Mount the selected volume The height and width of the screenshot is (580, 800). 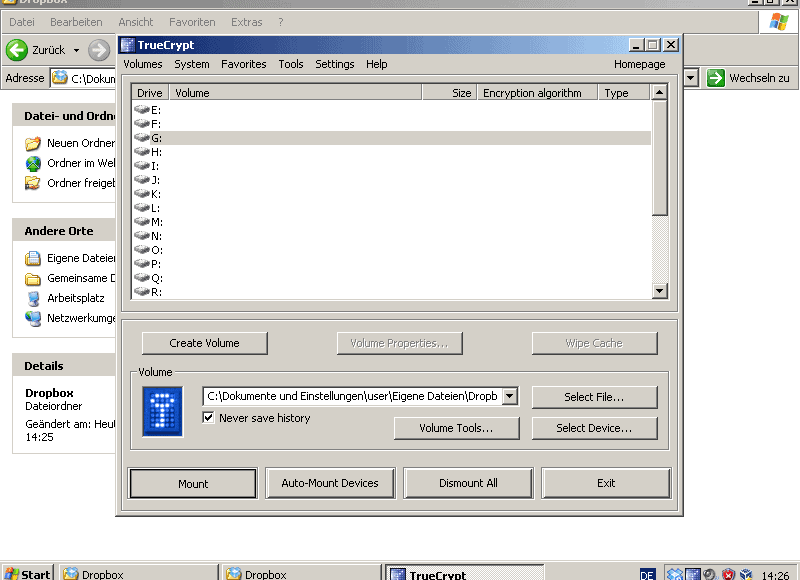click(x=193, y=484)
